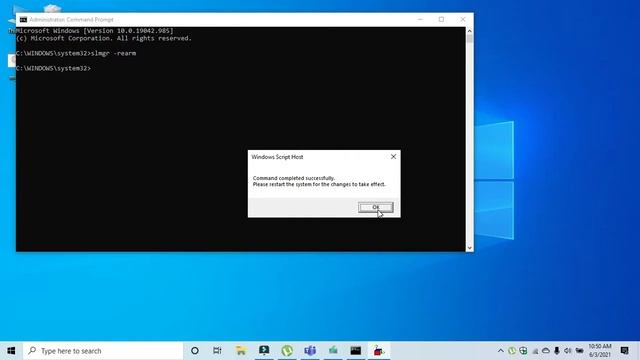Close the Windows Script Host dialog

[x=393, y=157]
